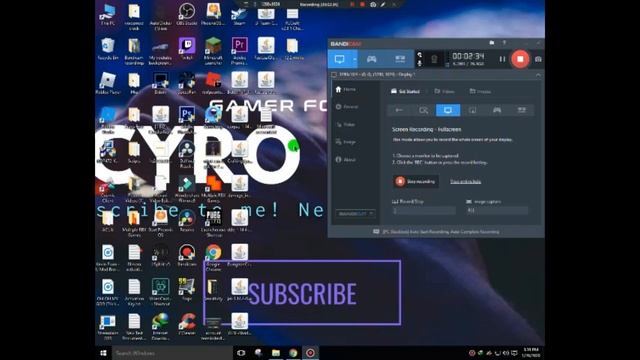Select around-mouse recording mode icon

[x=472, y=110]
